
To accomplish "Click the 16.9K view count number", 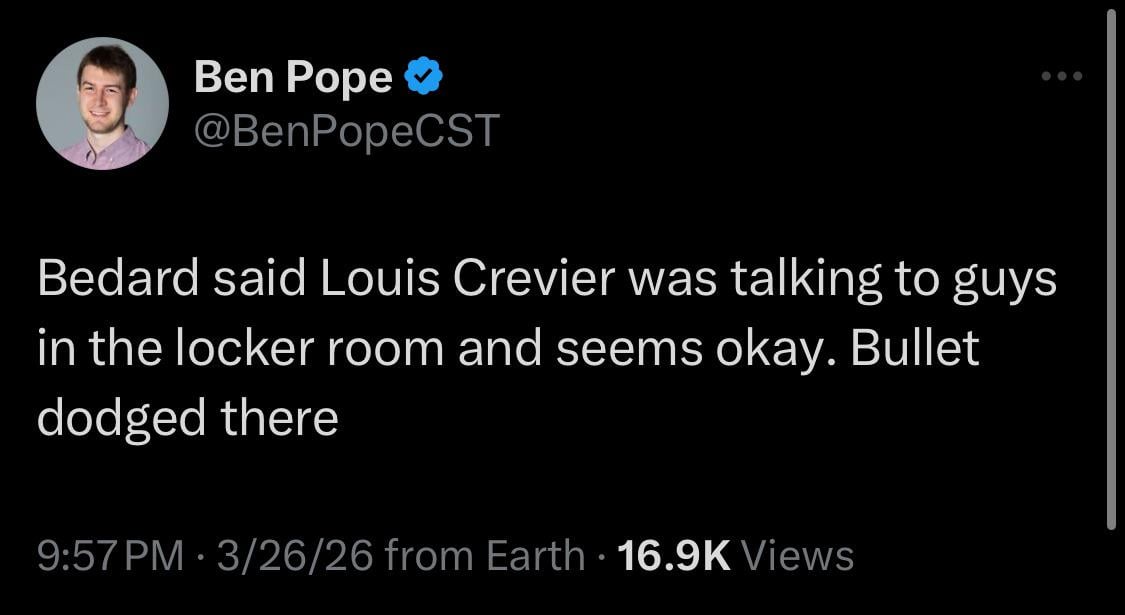I will [x=674, y=554].
